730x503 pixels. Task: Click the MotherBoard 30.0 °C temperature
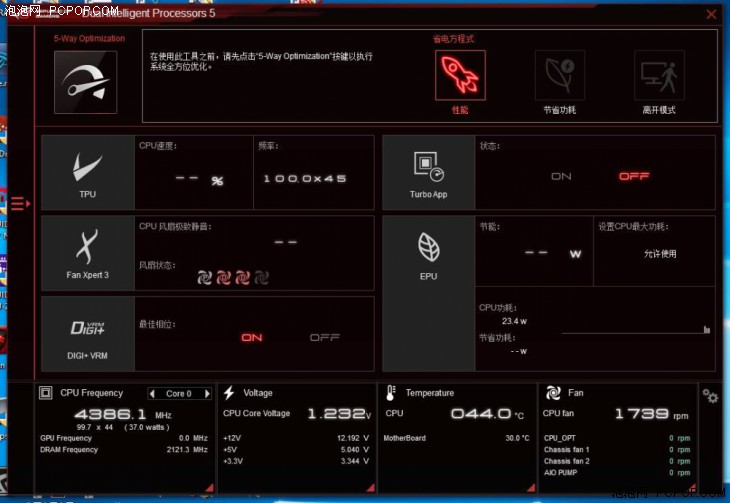(x=517, y=438)
